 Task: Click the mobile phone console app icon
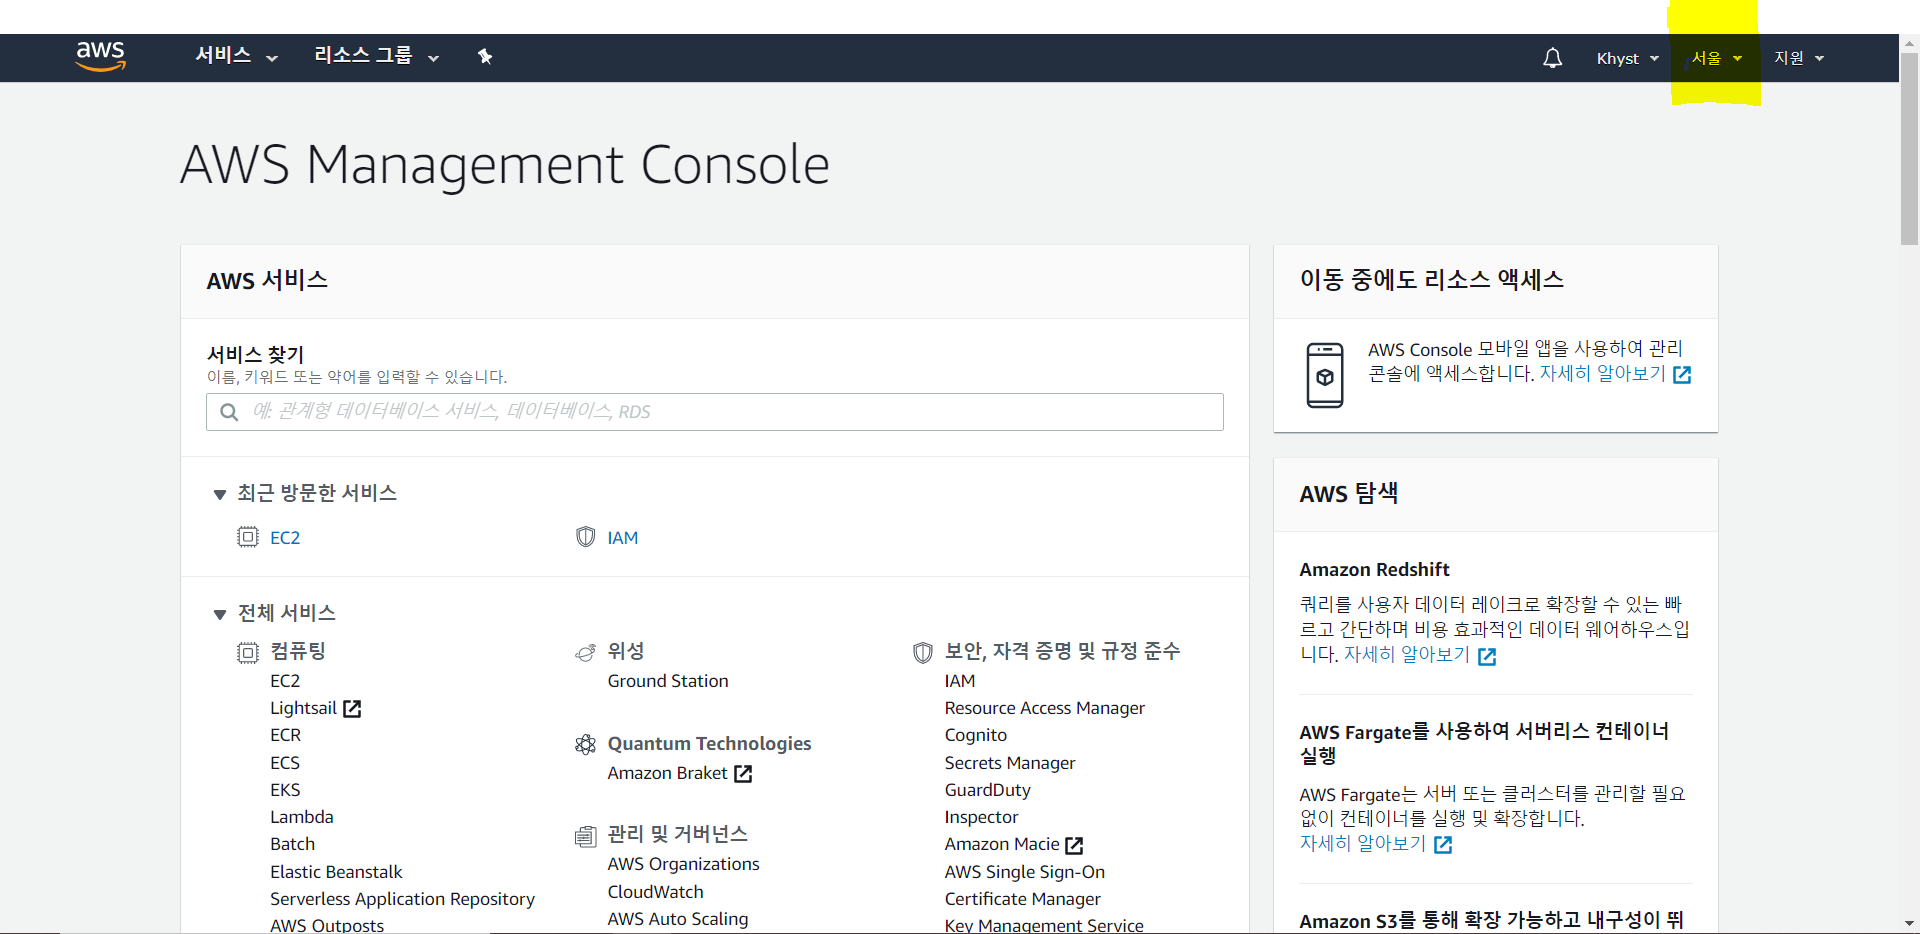tap(1325, 375)
